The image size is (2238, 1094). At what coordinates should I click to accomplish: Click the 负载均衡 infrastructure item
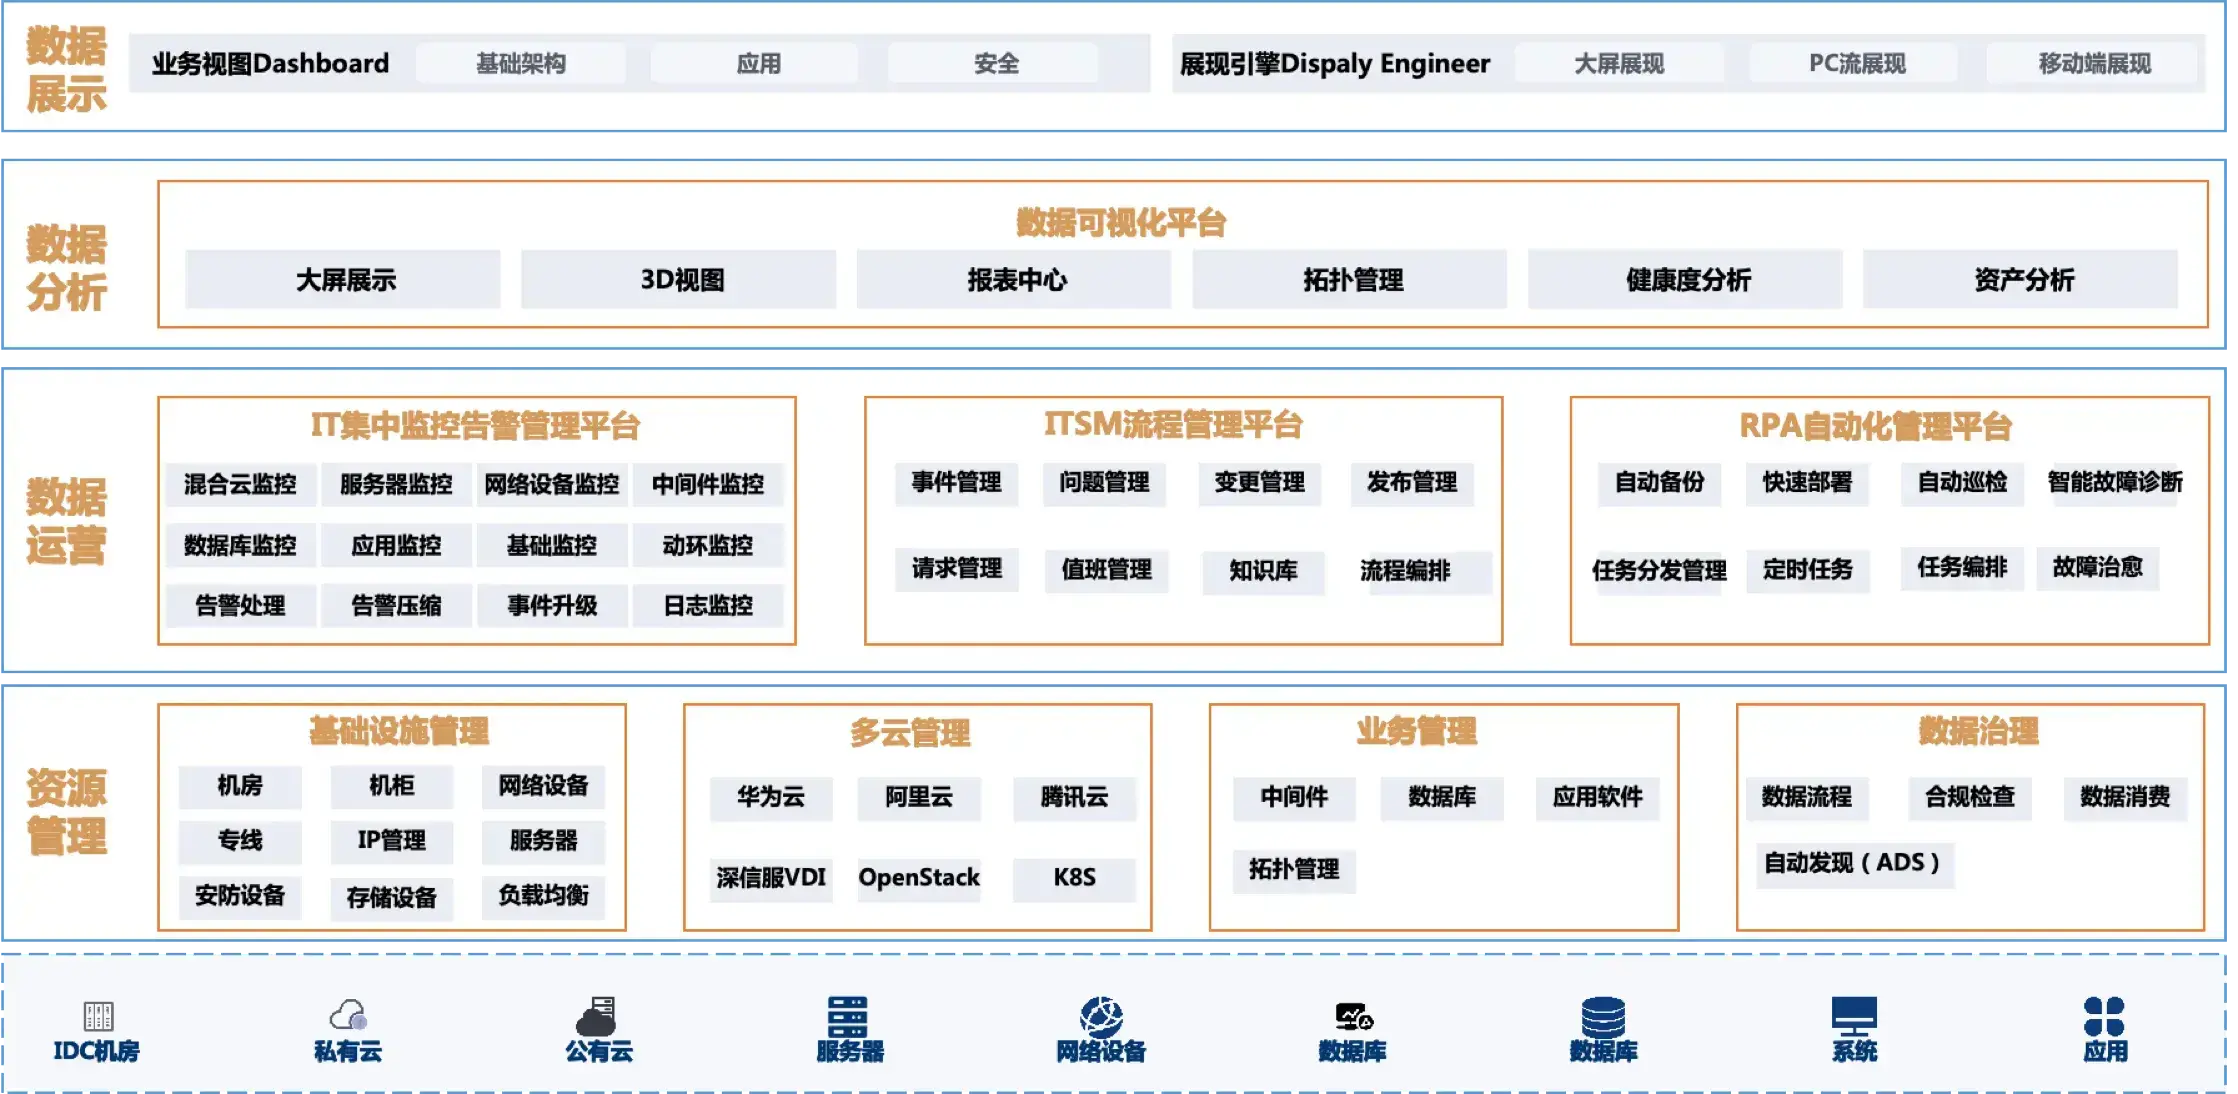pos(543,895)
